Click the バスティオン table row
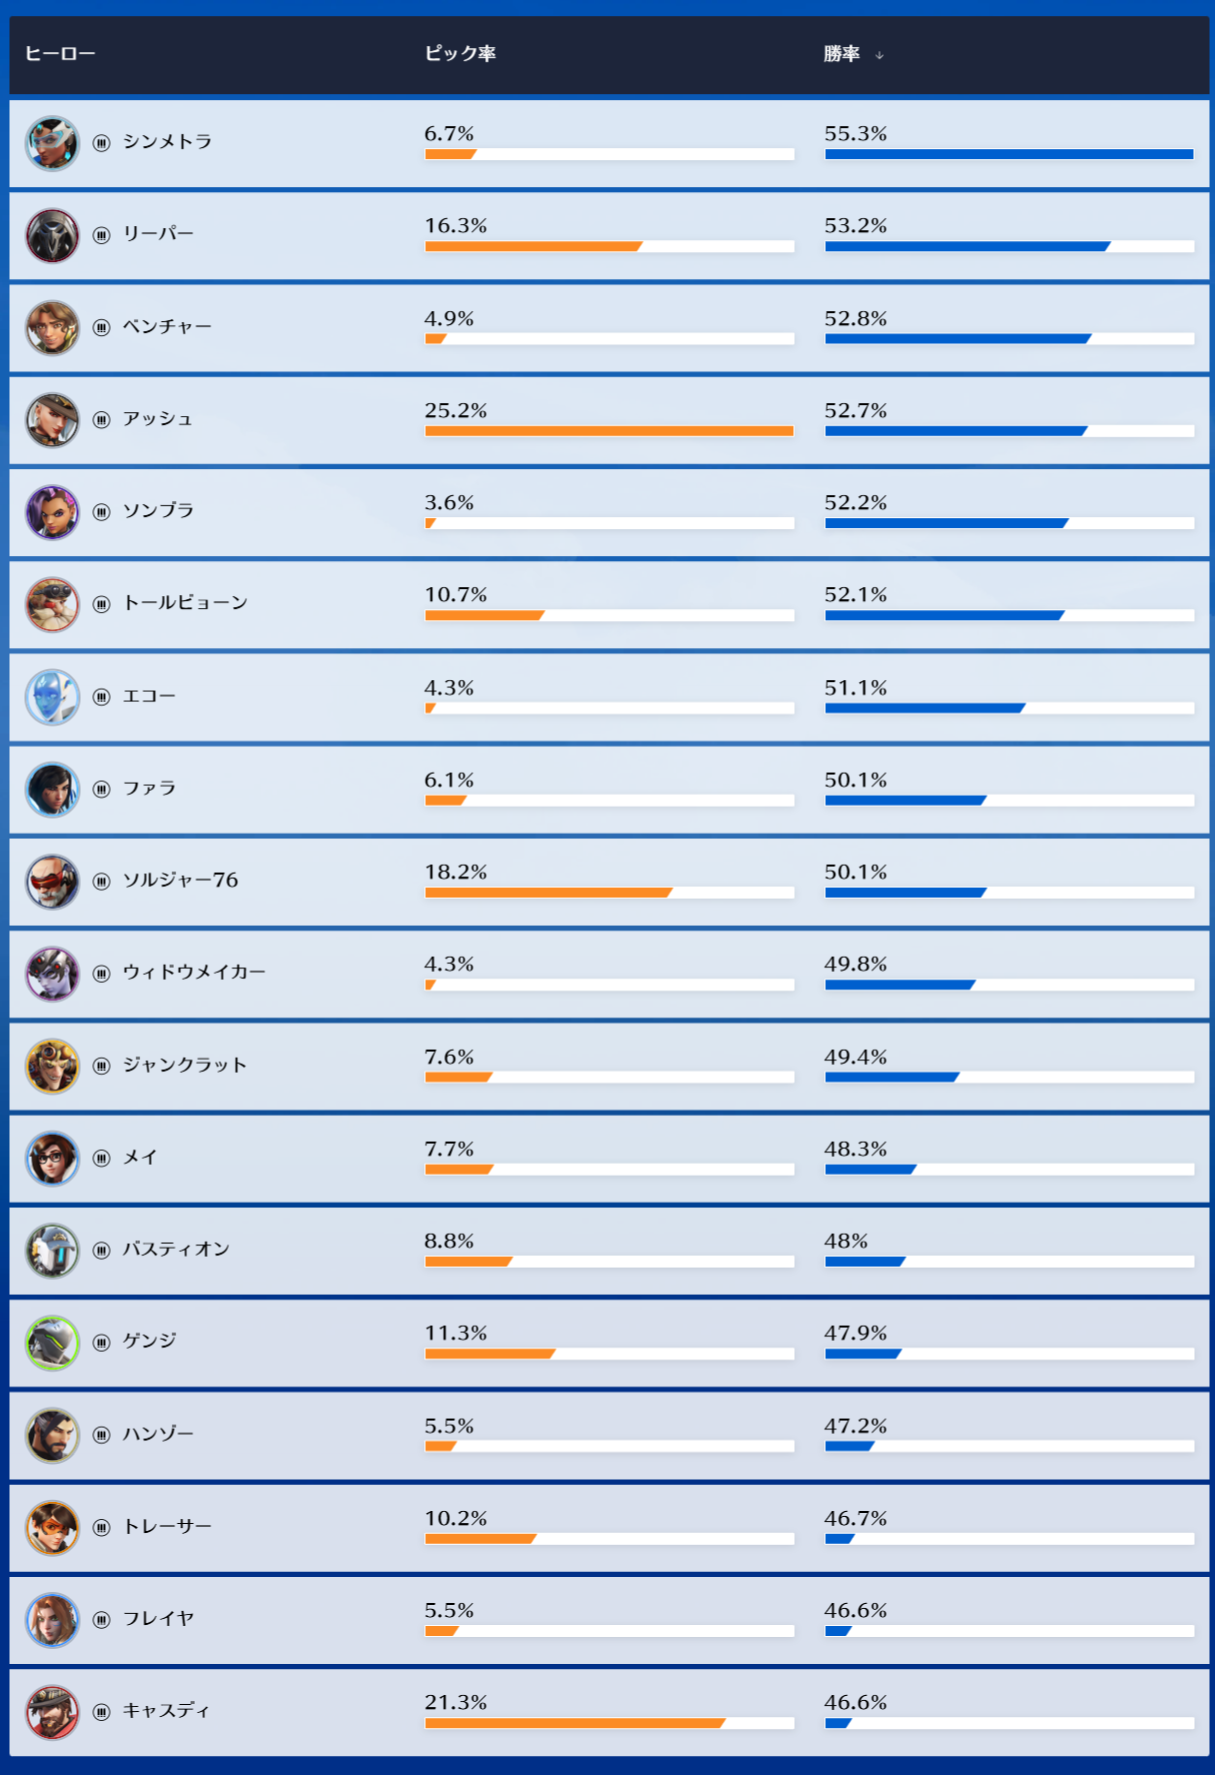The image size is (1215, 1775). click(608, 1250)
